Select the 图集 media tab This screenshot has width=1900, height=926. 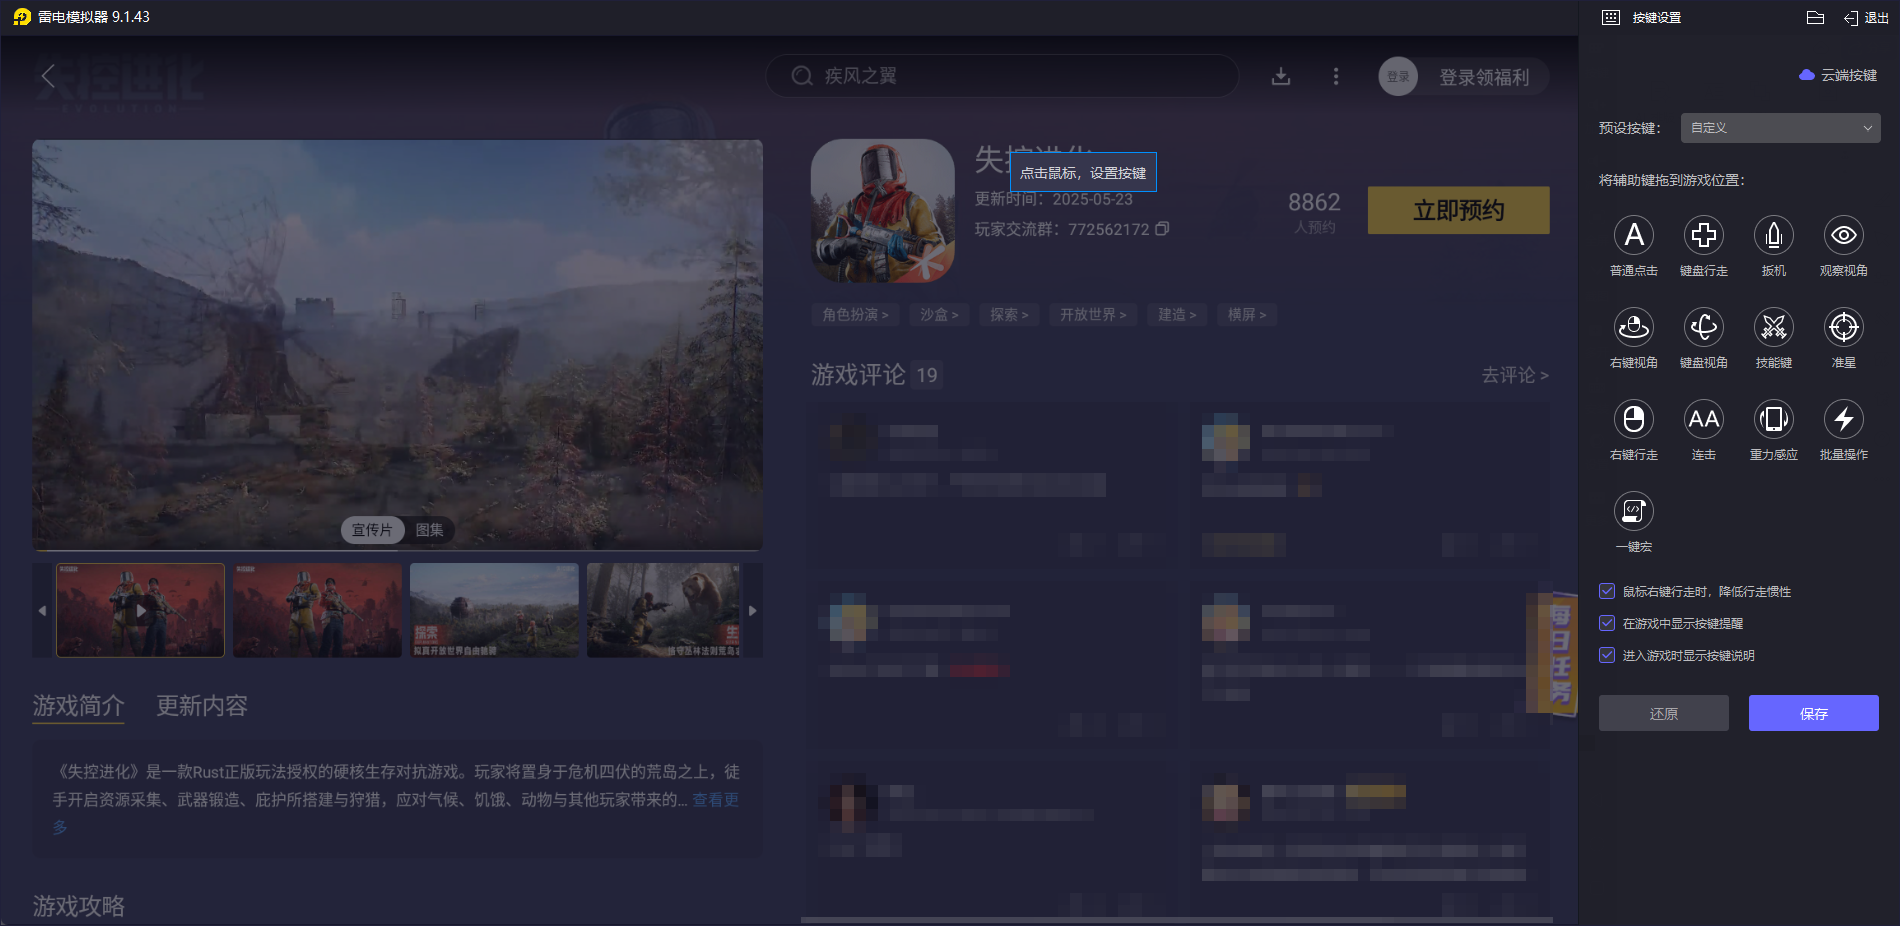coord(430,530)
